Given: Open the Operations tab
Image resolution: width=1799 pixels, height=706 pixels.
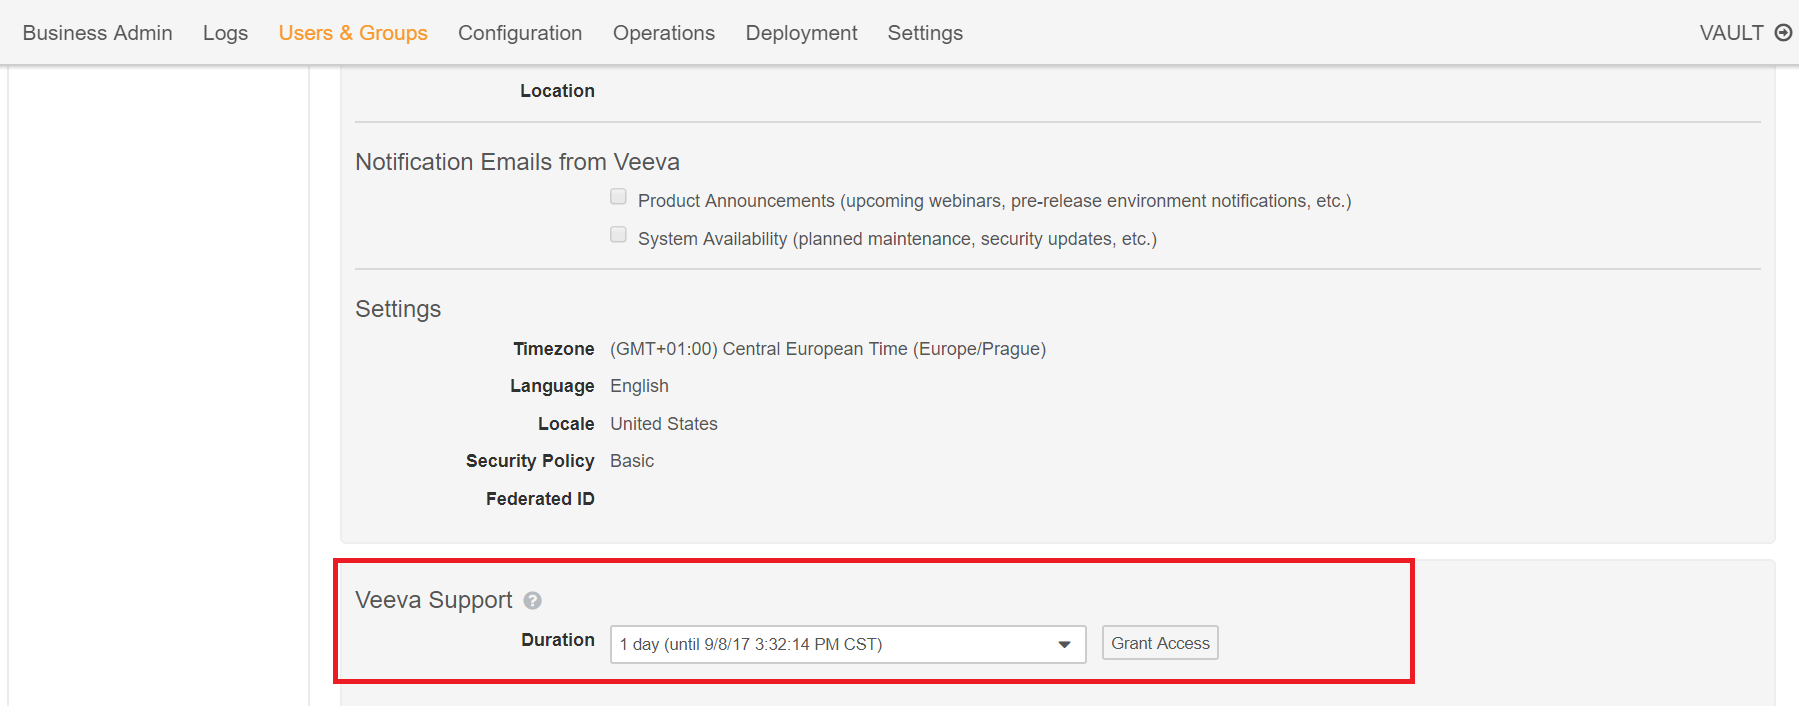Looking at the screenshot, I should (664, 33).
